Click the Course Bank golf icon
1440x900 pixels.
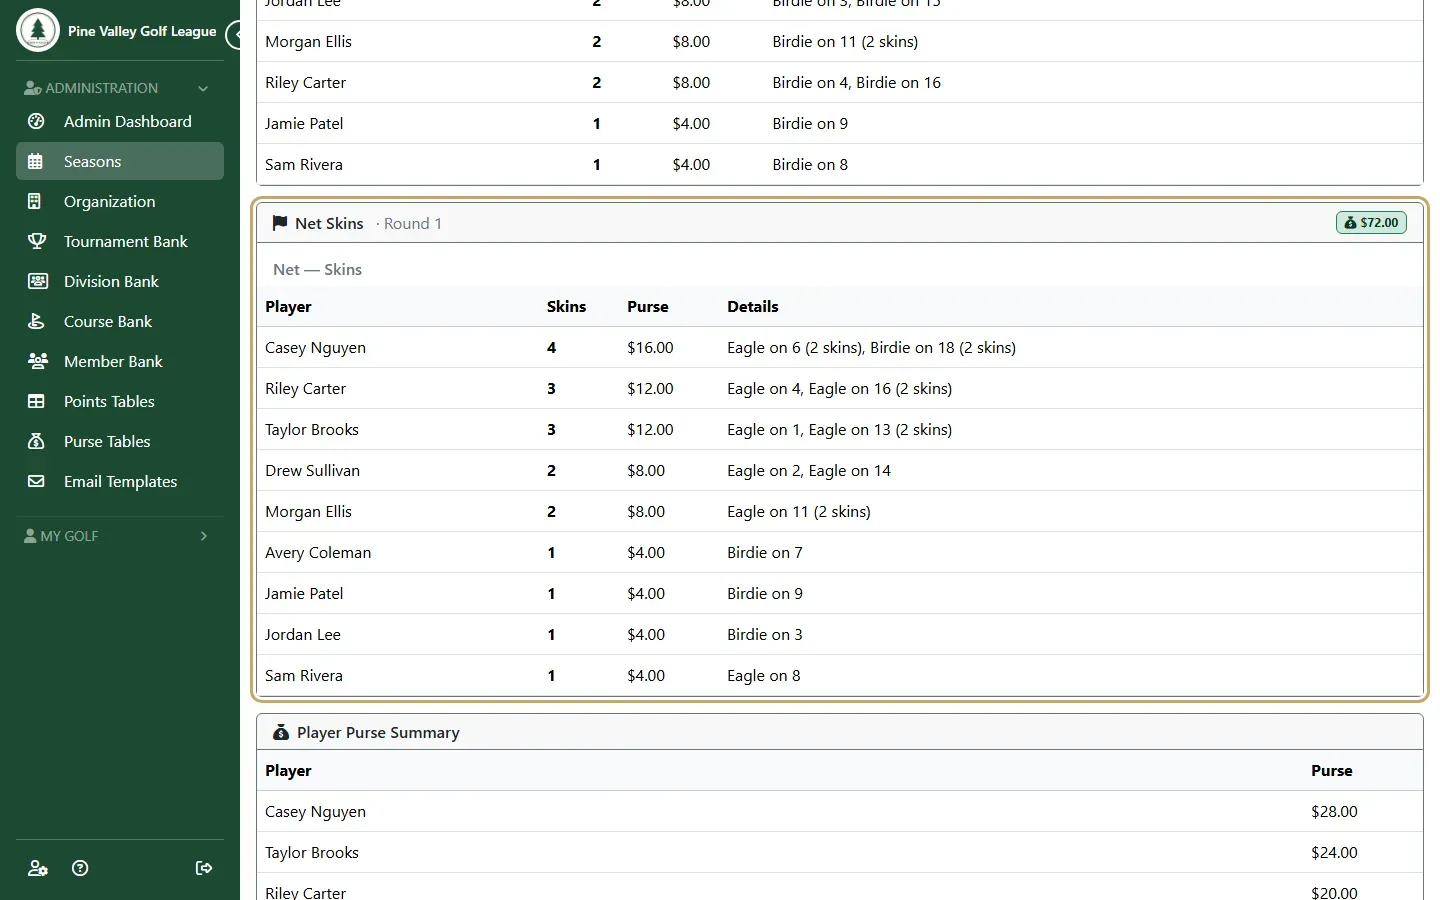point(36,321)
